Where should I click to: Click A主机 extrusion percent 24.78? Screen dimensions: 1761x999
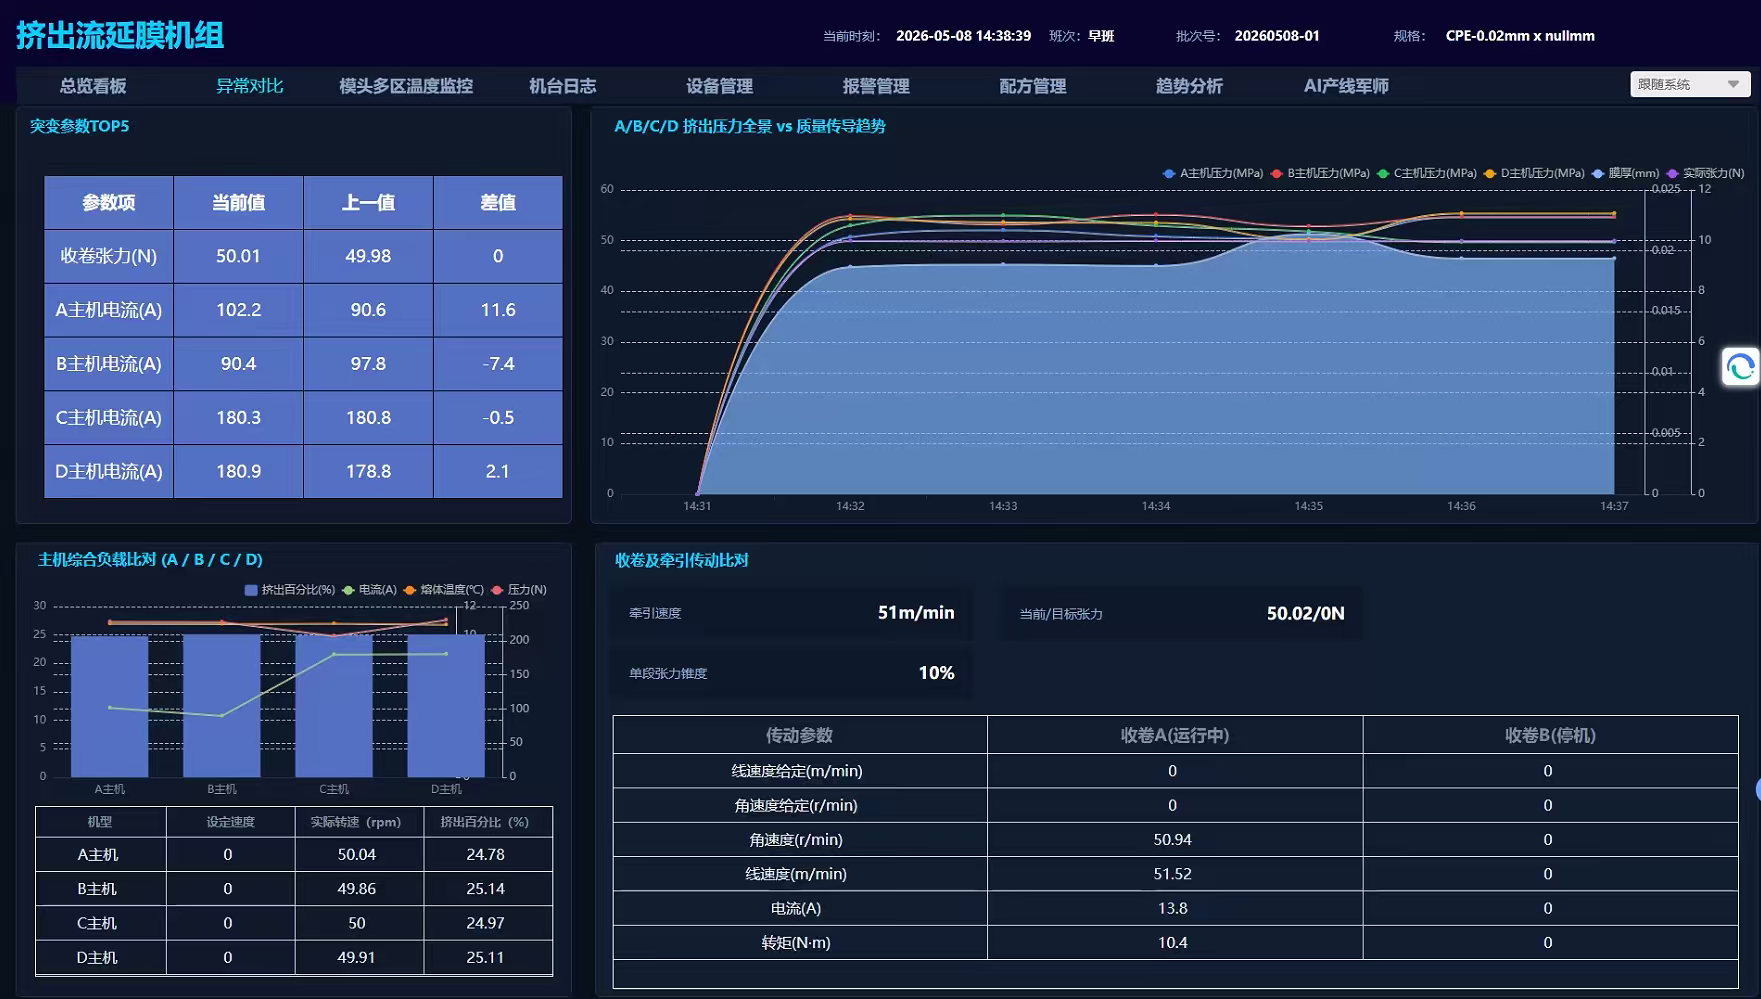(x=485, y=855)
